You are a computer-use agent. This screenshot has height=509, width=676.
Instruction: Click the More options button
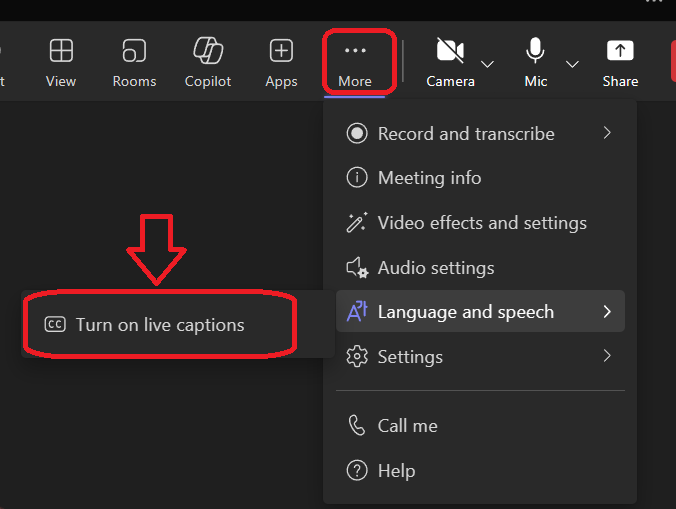(355, 62)
